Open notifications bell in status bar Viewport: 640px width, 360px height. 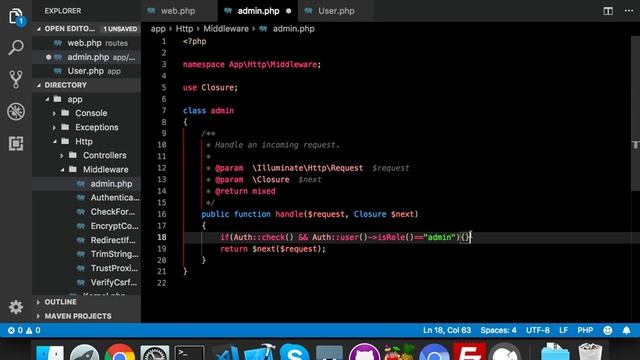point(627,330)
